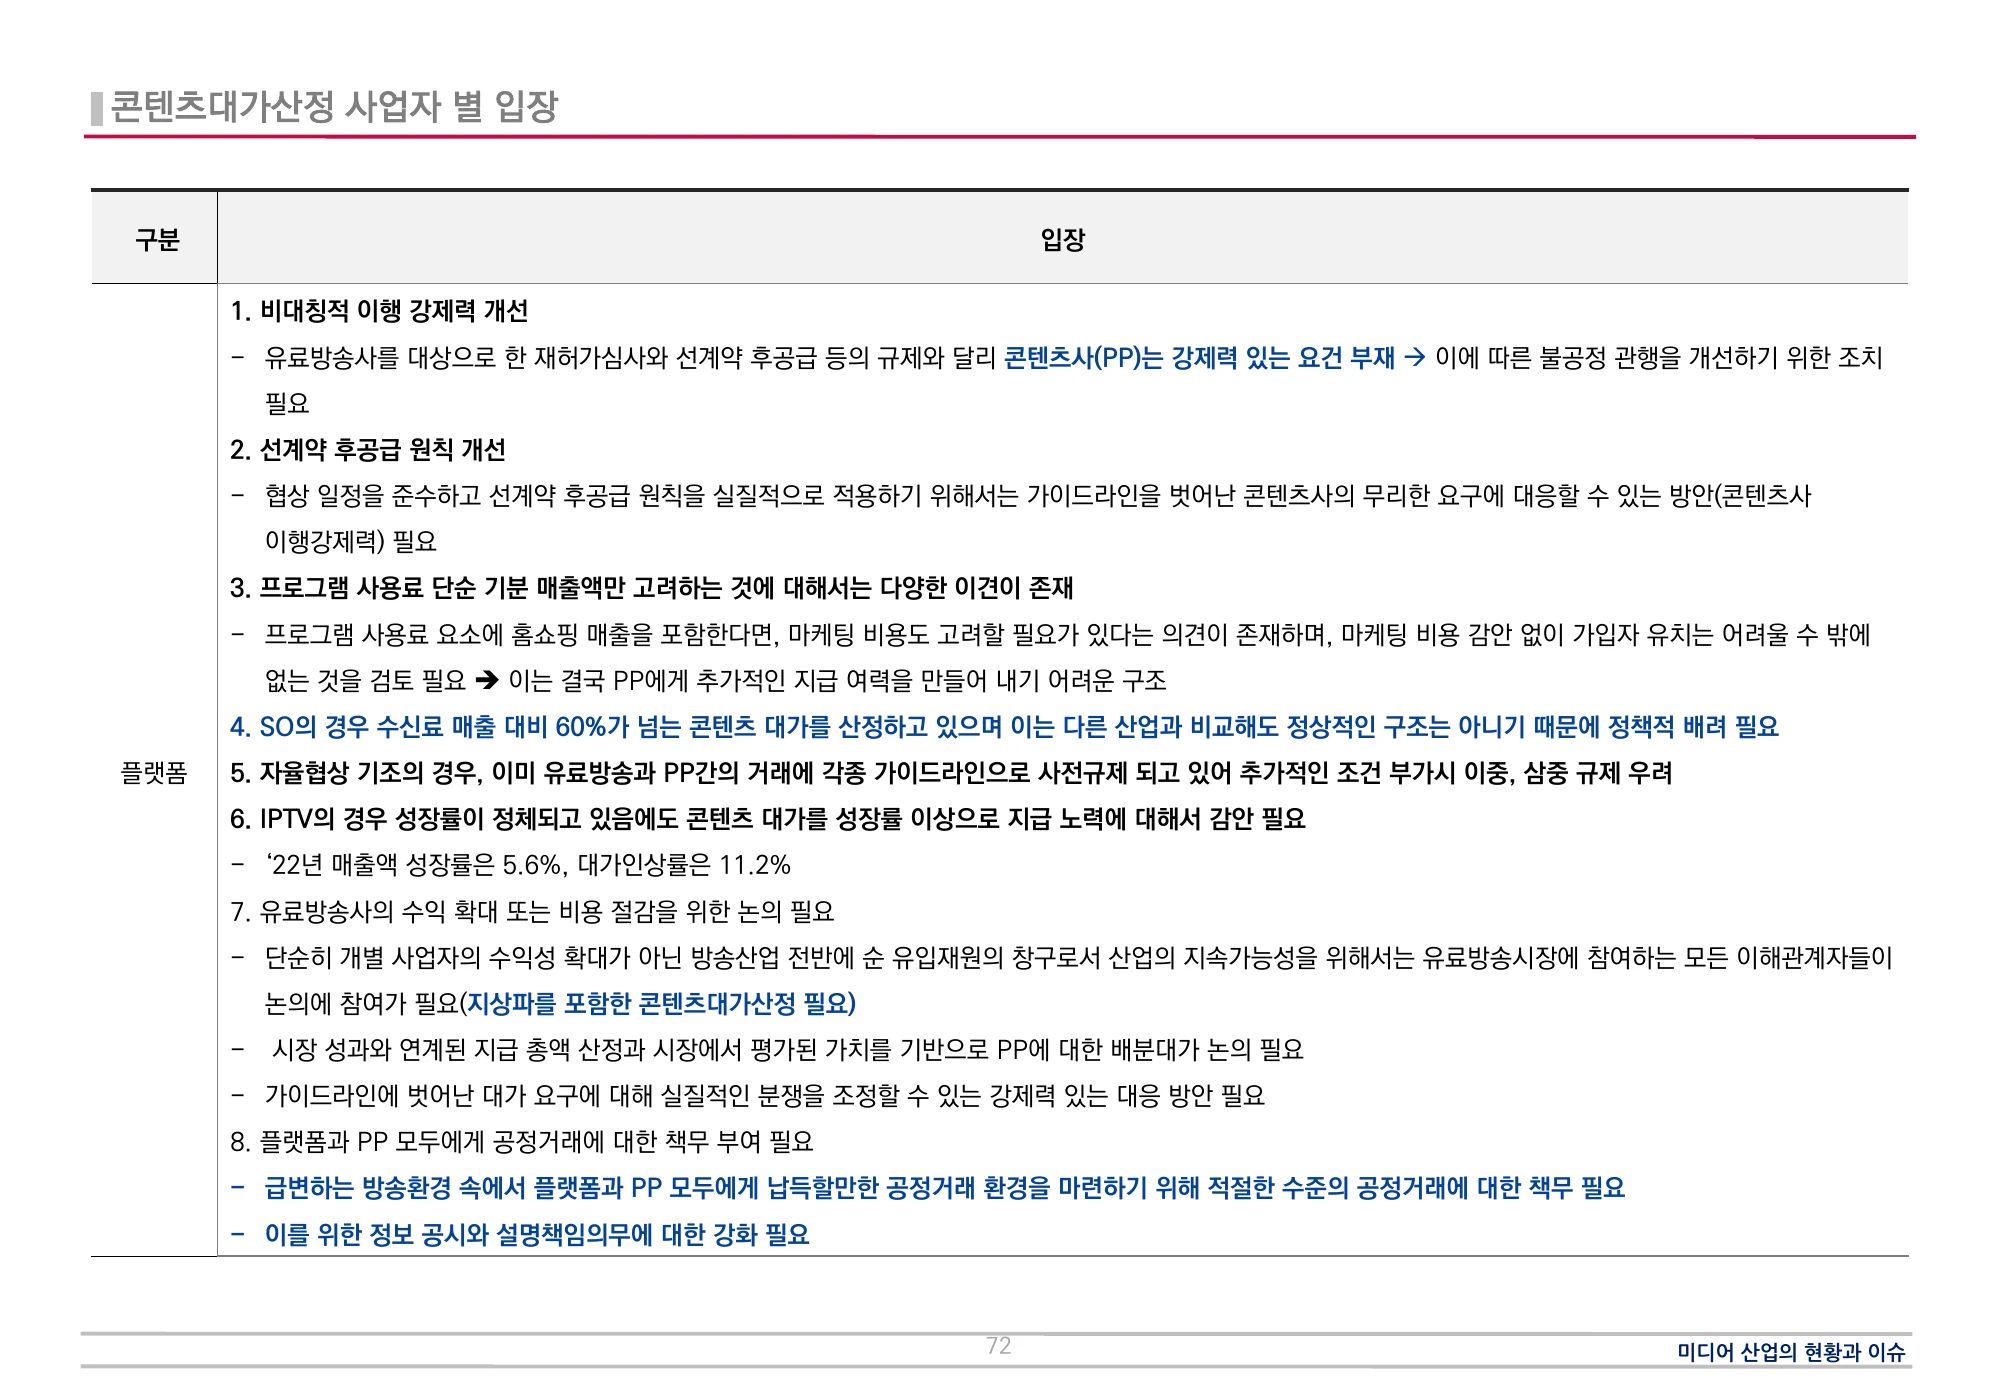Click the line starting 단순히 개별 사업자의 수익성
This screenshot has width=2000, height=1385.
[1078, 958]
